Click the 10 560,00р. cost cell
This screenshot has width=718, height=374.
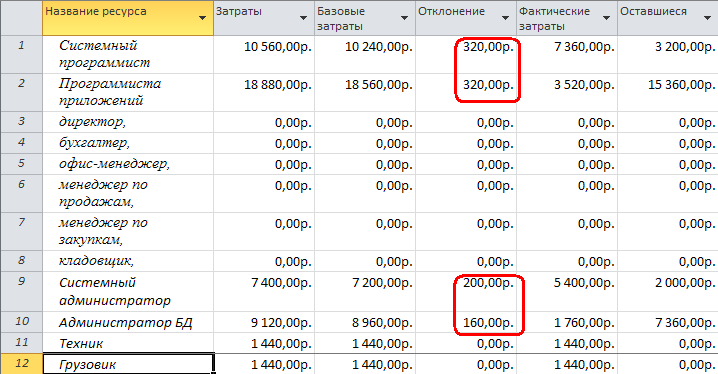[264, 54]
